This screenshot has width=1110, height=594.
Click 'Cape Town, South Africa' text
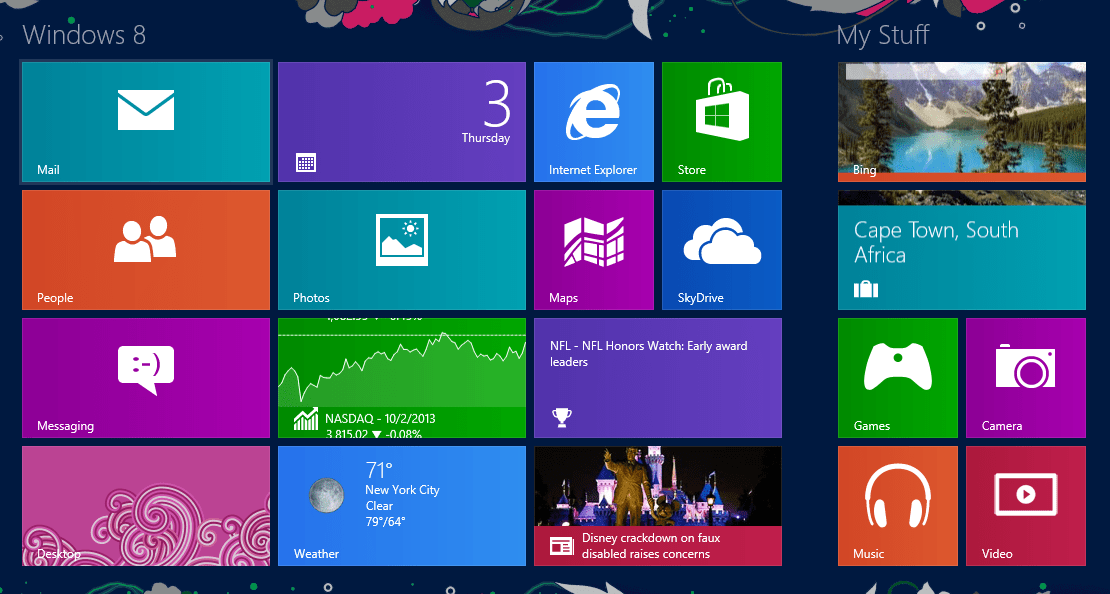pos(936,242)
